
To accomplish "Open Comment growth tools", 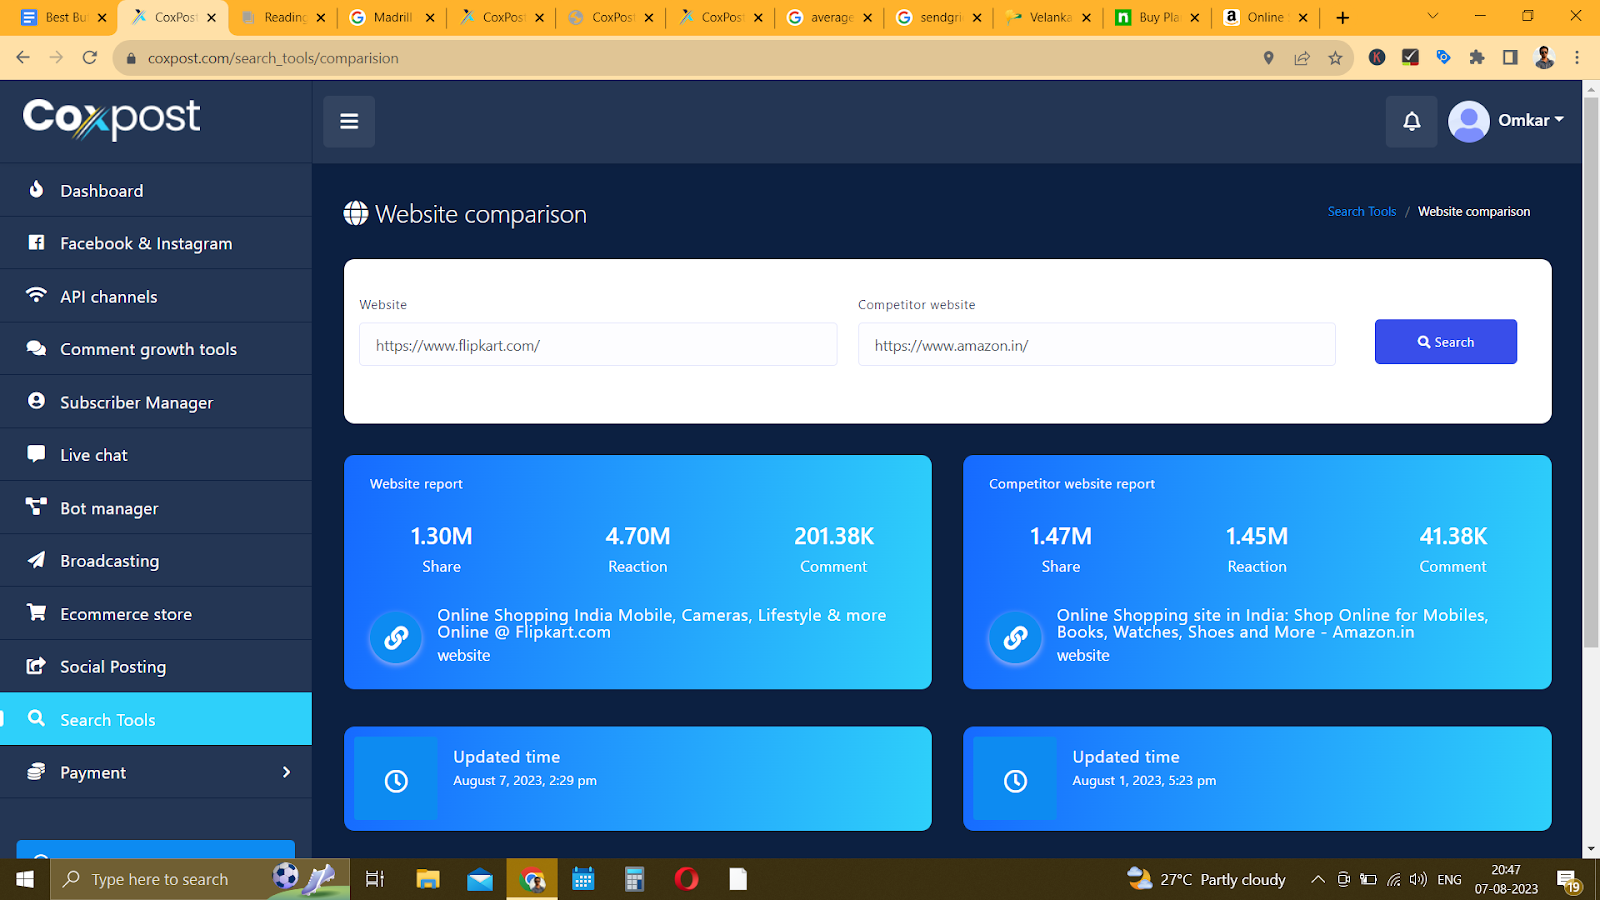I will (156, 349).
